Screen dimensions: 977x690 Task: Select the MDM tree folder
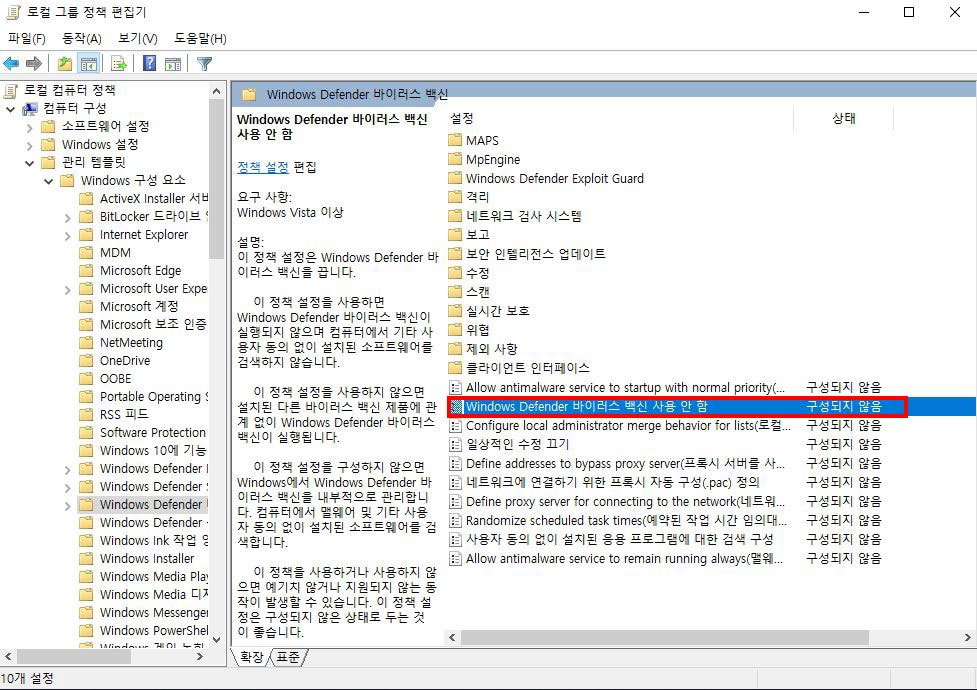pyautogui.click(x=107, y=252)
